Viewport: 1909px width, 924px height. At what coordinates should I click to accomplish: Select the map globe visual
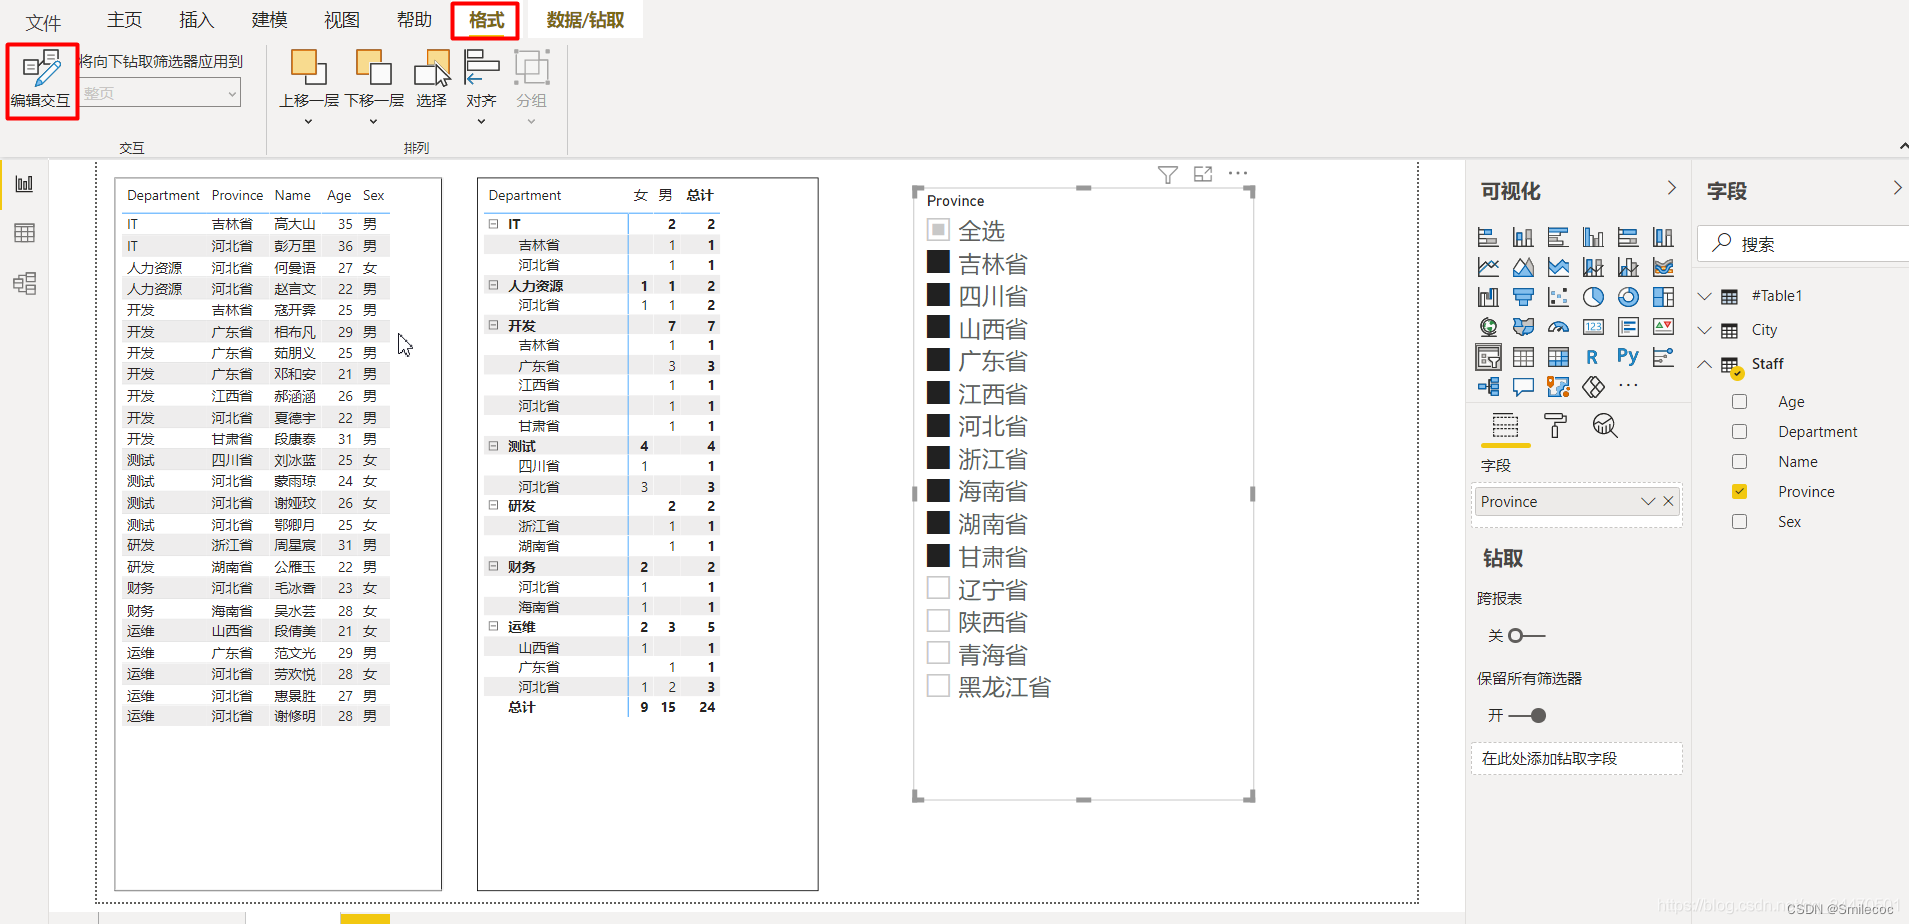pos(1488,327)
